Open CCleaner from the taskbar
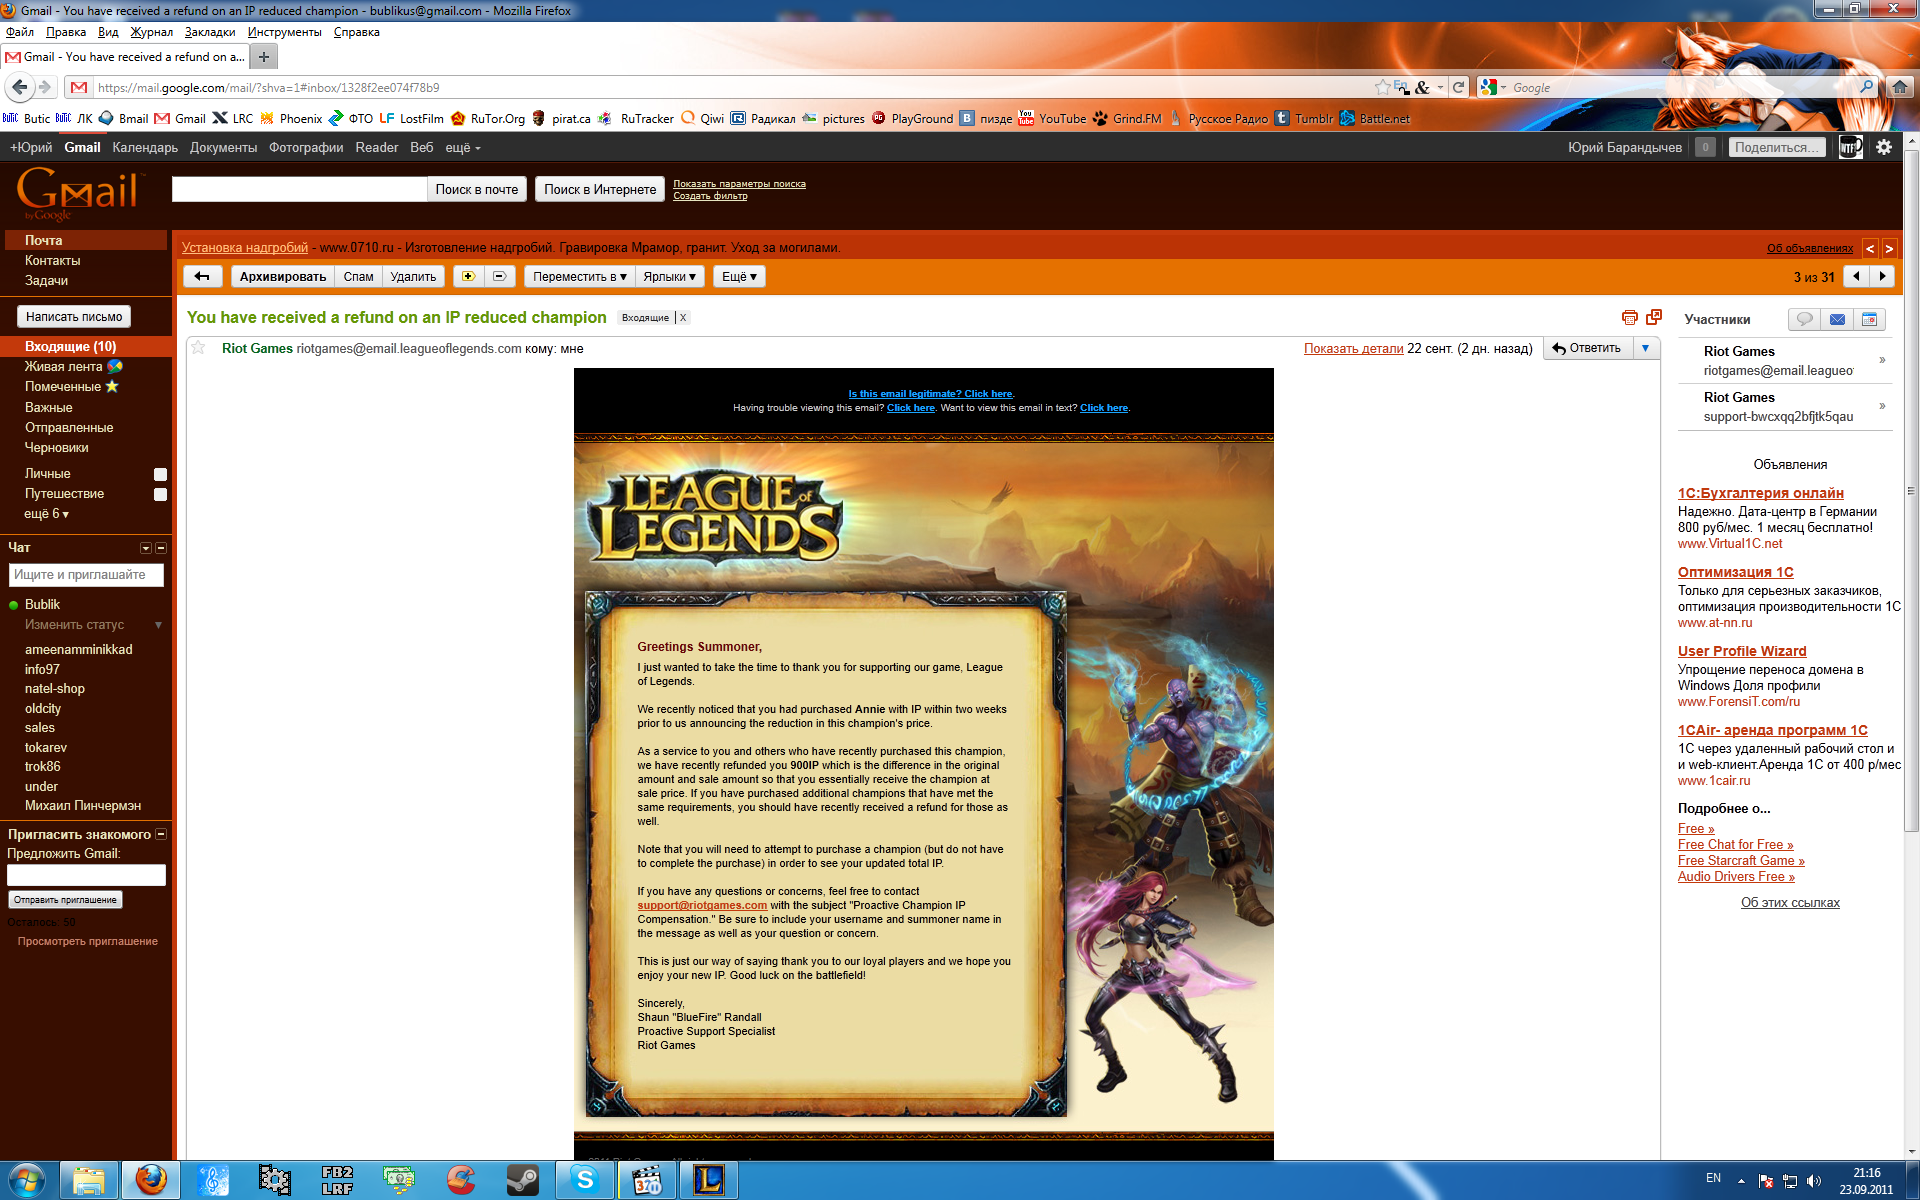The image size is (1920, 1200). (460, 1180)
